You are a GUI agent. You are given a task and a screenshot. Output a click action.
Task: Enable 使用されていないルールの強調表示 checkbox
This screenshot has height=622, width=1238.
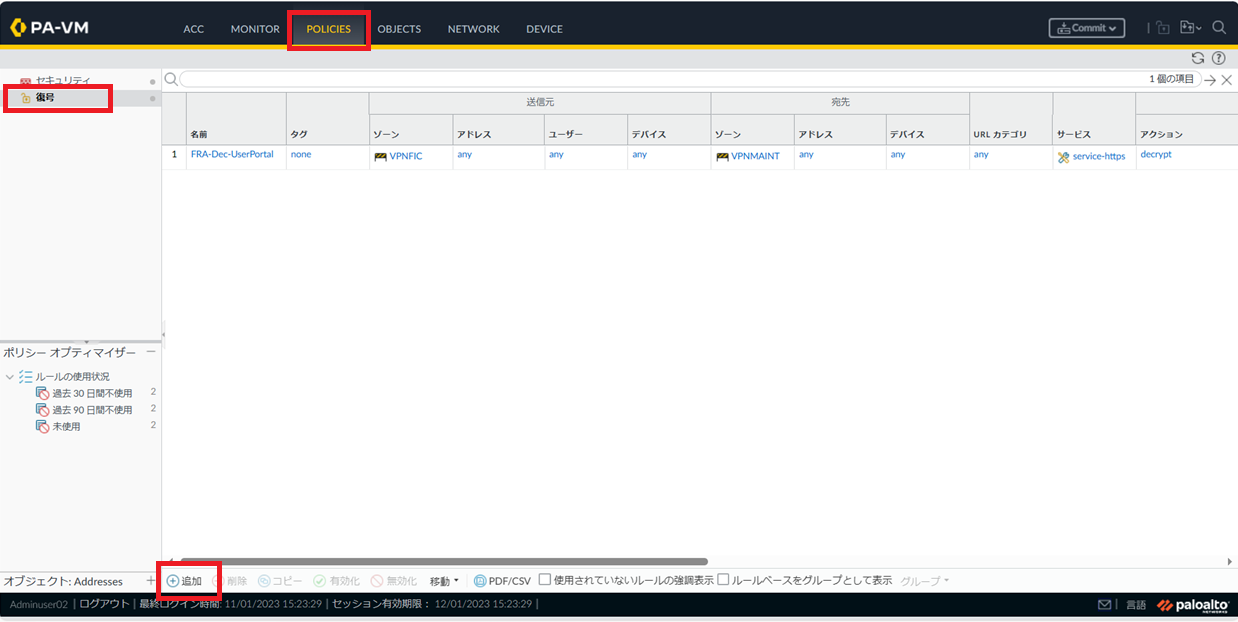[x=545, y=580]
